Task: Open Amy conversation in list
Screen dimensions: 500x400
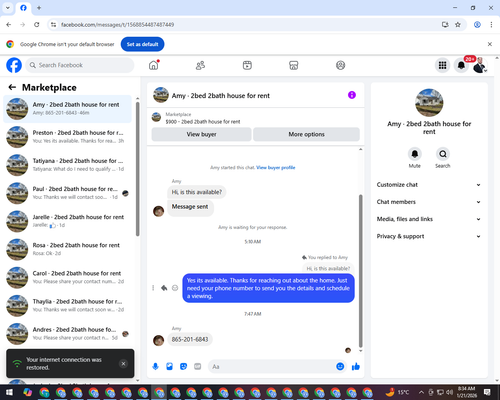Action: (x=67, y=109)
